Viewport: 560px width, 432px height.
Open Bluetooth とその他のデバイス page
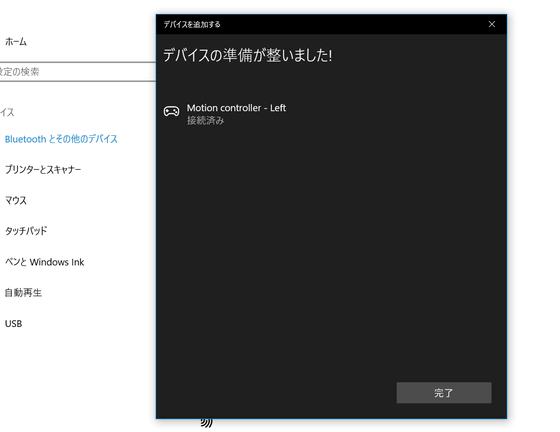click(x=61, y=139)
